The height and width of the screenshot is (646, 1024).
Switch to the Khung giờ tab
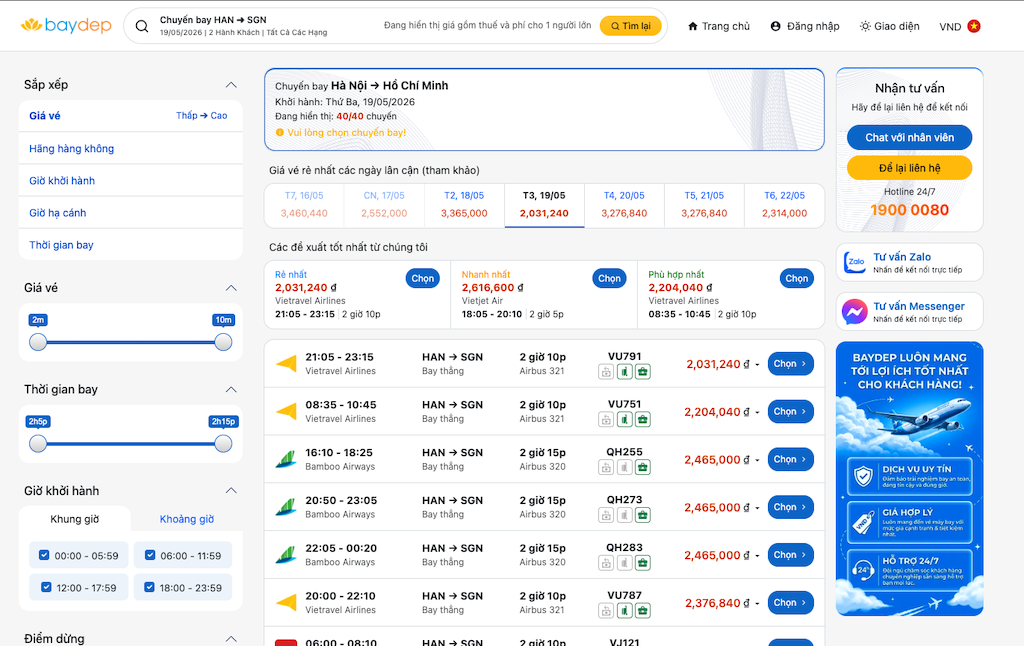pyautogui.click(x=75, y=519)
